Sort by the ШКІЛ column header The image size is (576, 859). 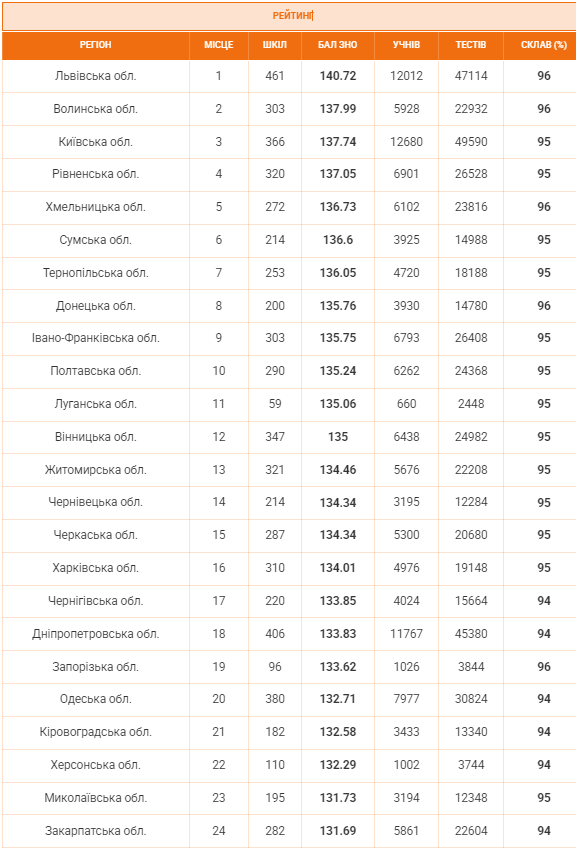click(275, 45)
